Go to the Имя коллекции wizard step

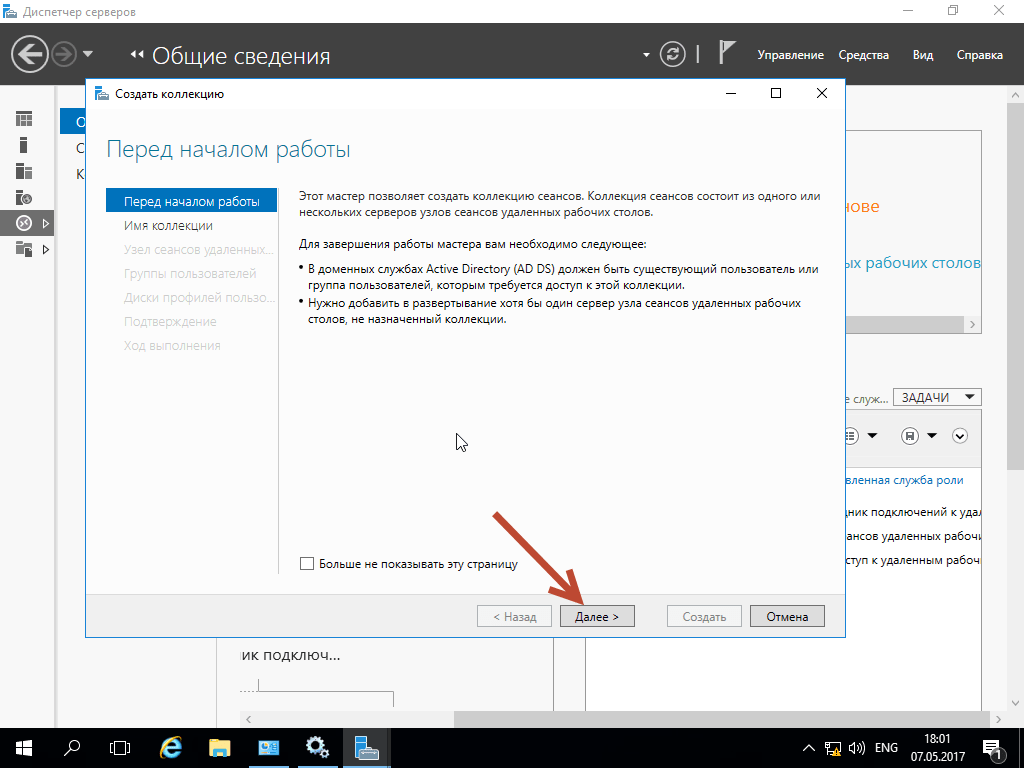[168, 226]
